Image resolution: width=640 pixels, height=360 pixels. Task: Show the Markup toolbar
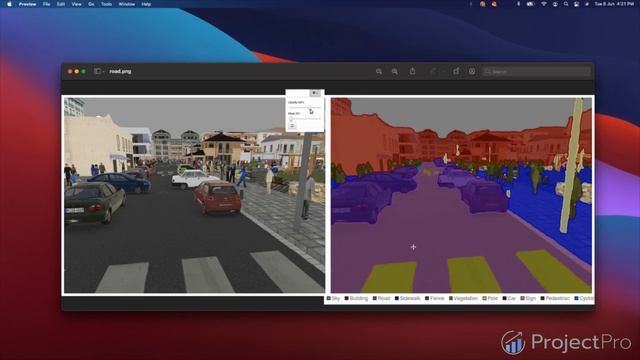click(472, 71)
